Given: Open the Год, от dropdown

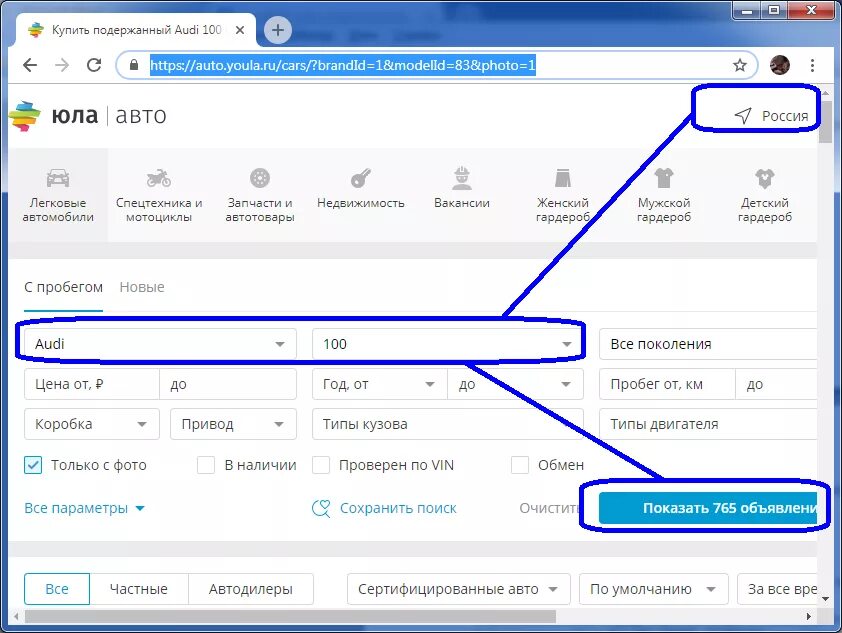Looking at the screenshot, I should pos(380,384).
